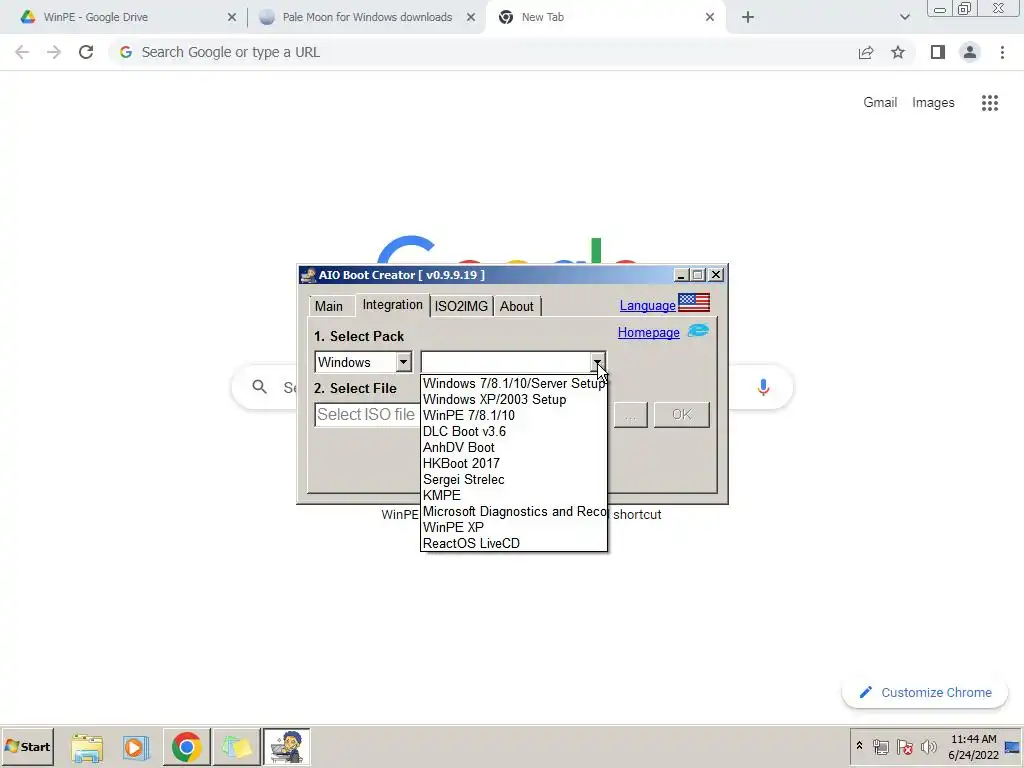
Task: Open the Windows pack type combo box
Action: click(x=363, y=362)
